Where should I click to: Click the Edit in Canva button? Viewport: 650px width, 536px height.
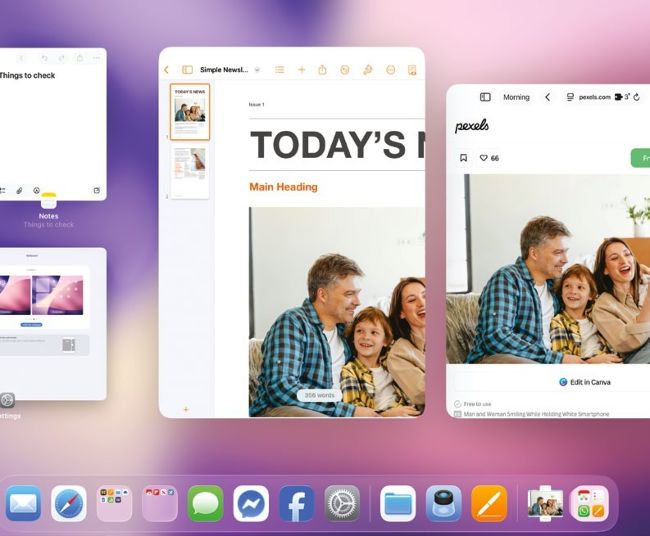click(x=585, y=382)
